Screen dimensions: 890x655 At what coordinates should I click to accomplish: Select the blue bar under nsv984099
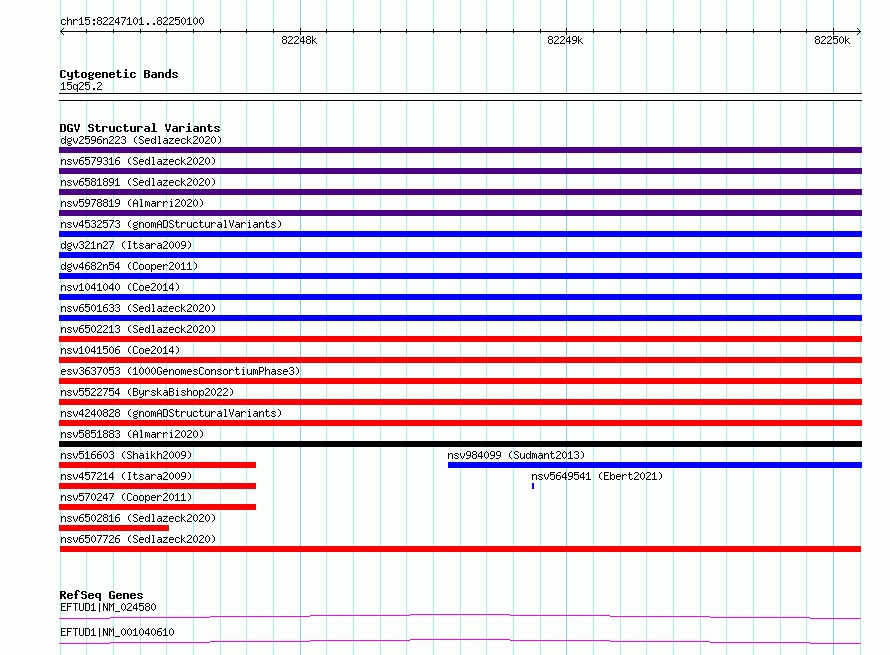(654, 465)
